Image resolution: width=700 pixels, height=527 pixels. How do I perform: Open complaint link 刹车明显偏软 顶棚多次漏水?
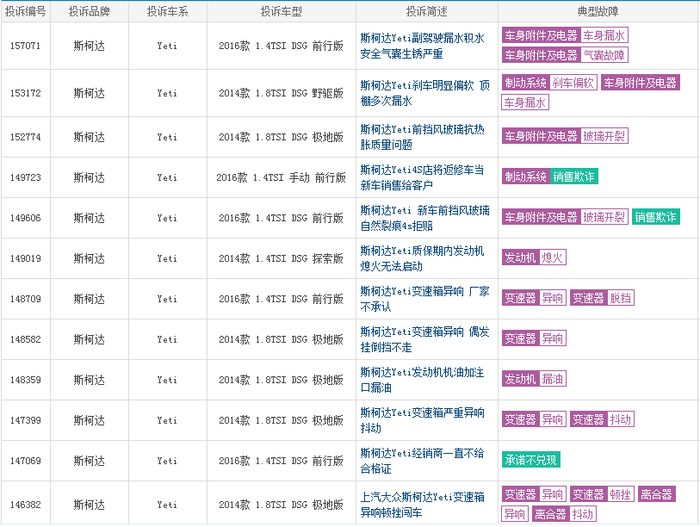pos(425,93)
